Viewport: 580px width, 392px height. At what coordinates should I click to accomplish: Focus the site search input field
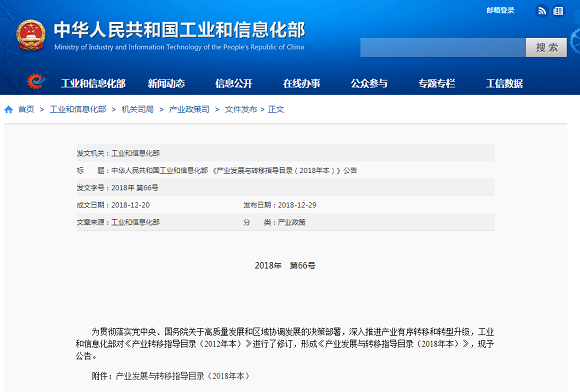tap(443, 47)
